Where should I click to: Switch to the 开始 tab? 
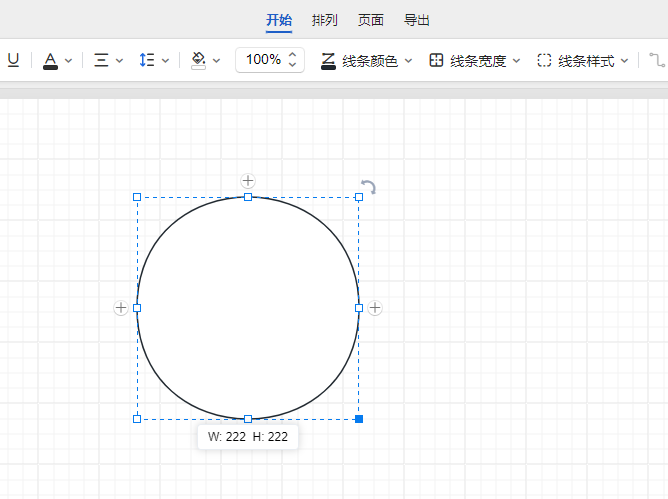(x=279, y=20)
